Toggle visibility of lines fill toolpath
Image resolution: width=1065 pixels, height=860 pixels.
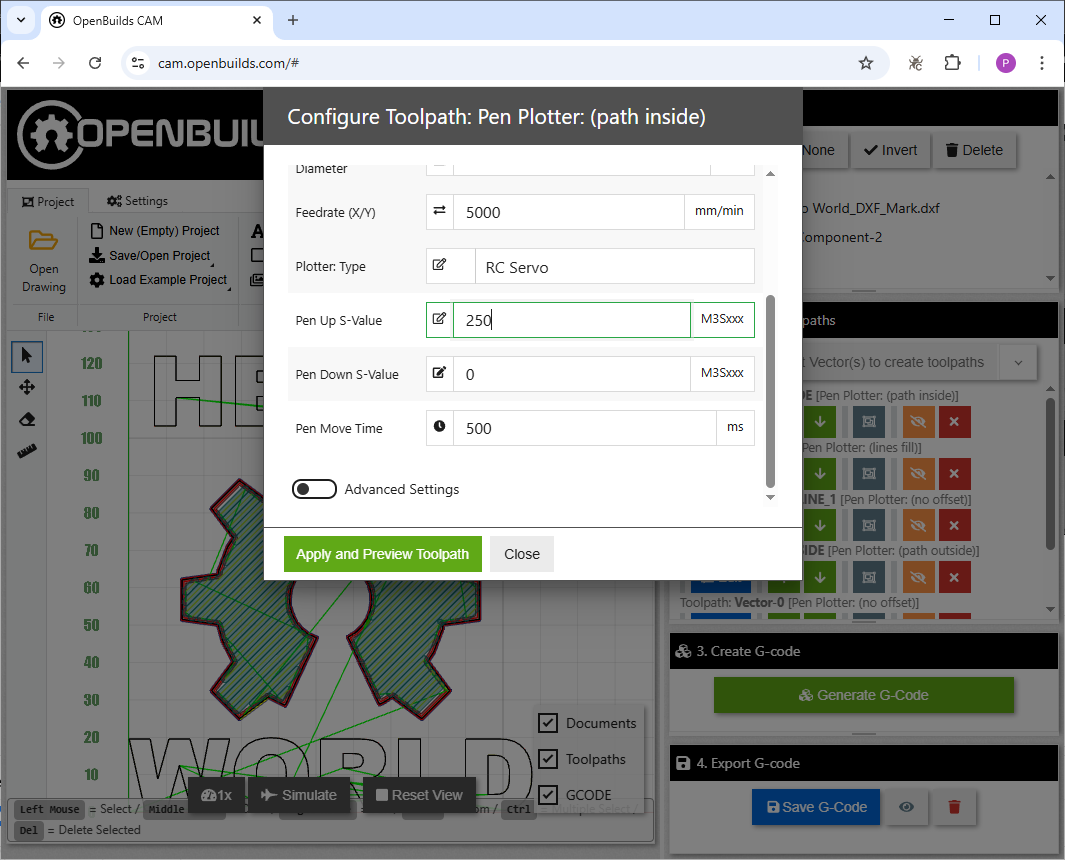[x=918, y=473]
